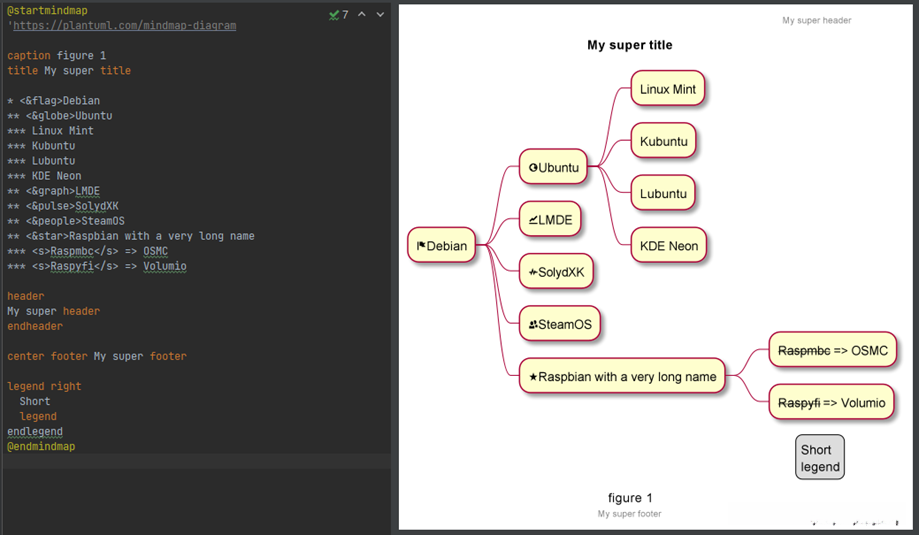Place cursor on @endmindmap line
Viewport: 919px width, 535px height.
[x=41, y=446]
